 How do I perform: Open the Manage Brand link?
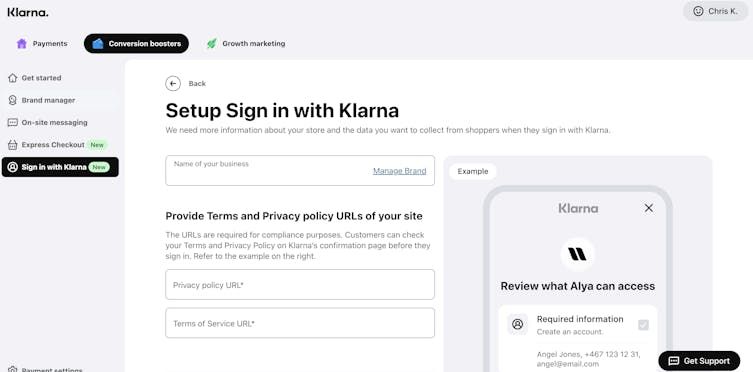(x=400, y=171)
